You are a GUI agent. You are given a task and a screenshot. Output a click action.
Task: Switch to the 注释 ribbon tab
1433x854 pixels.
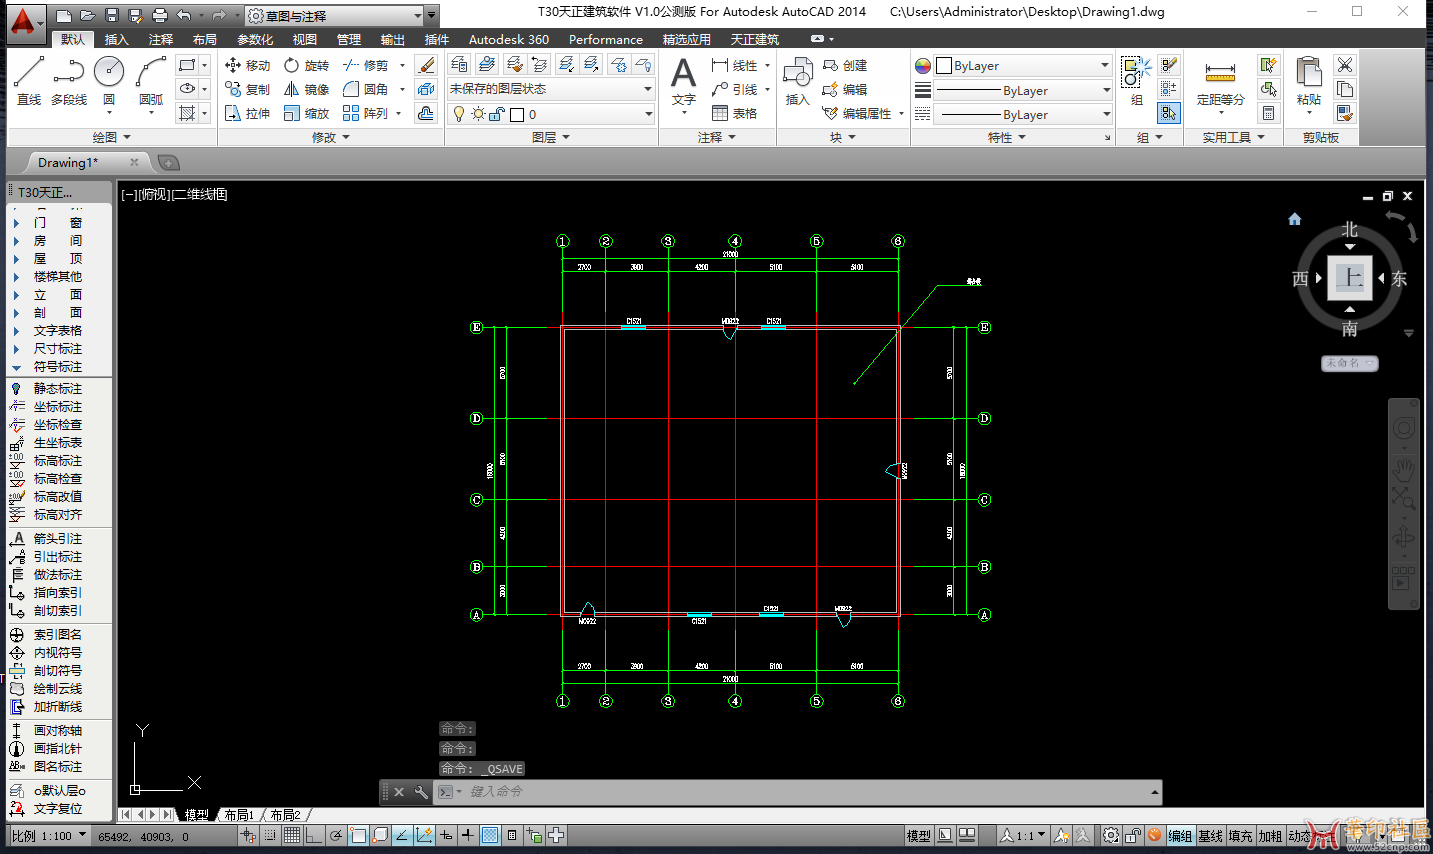161,39
